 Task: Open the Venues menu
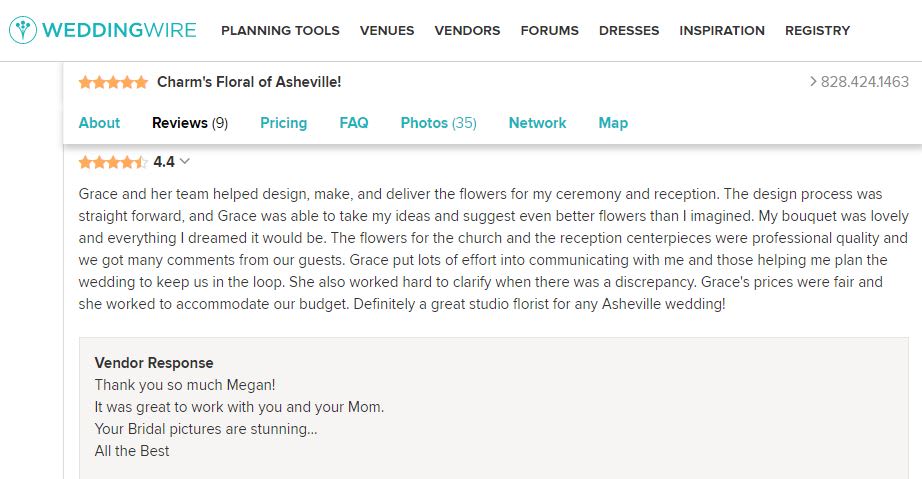click(387, 30)
